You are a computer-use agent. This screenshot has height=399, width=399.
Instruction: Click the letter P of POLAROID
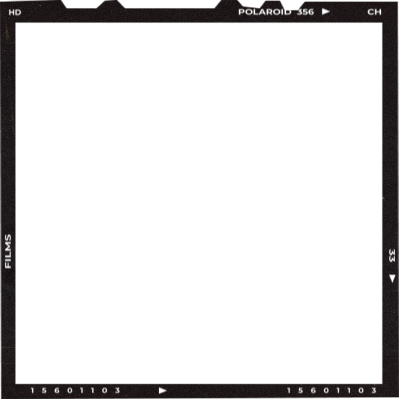click(x=242, y=12)
